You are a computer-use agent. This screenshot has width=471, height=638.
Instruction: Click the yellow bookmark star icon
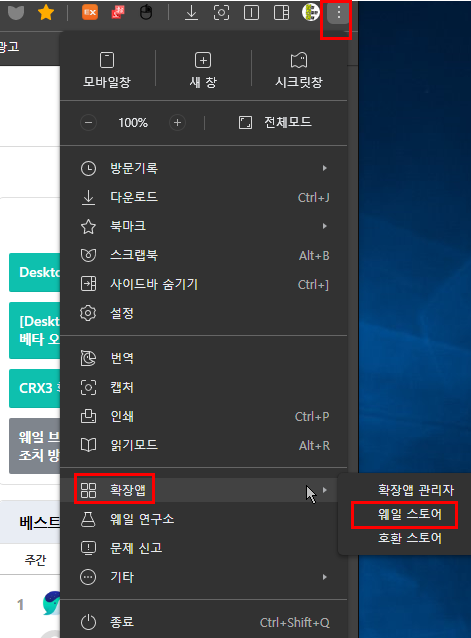[46, 13]
